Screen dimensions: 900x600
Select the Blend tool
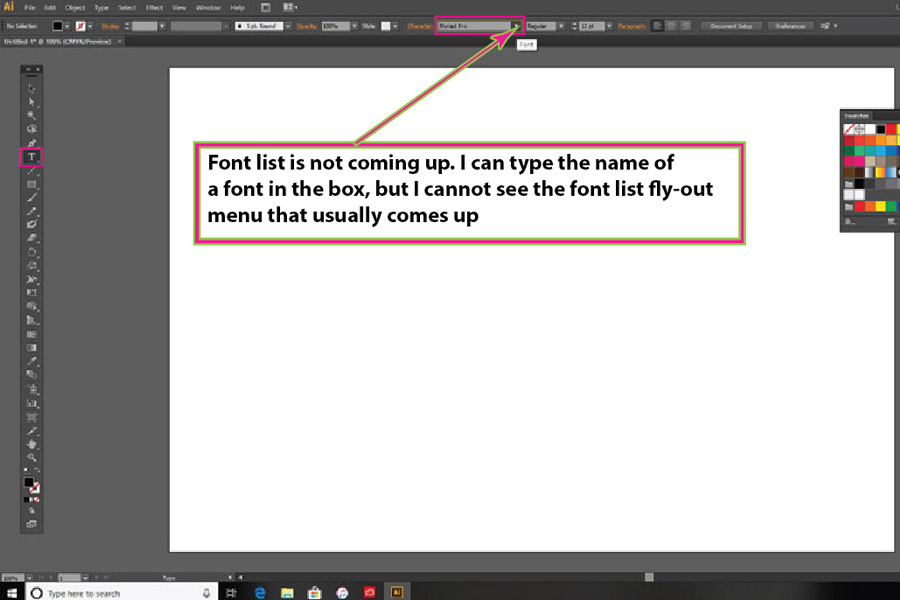pyautogui.click(x=32, y=374)
